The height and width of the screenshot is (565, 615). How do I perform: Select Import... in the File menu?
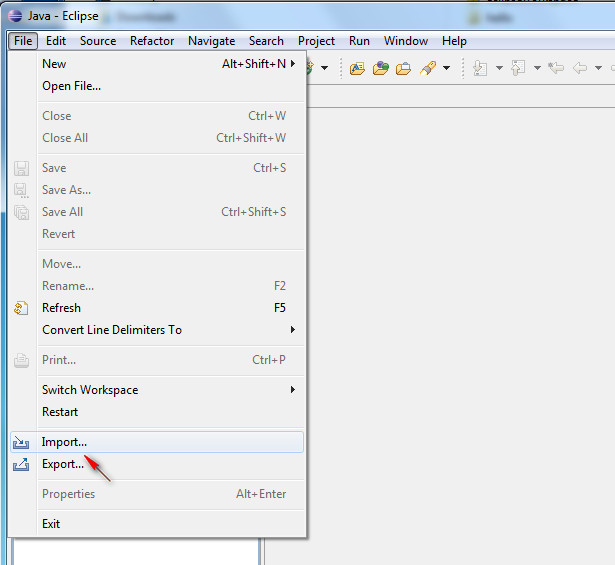tap(157, 442)
